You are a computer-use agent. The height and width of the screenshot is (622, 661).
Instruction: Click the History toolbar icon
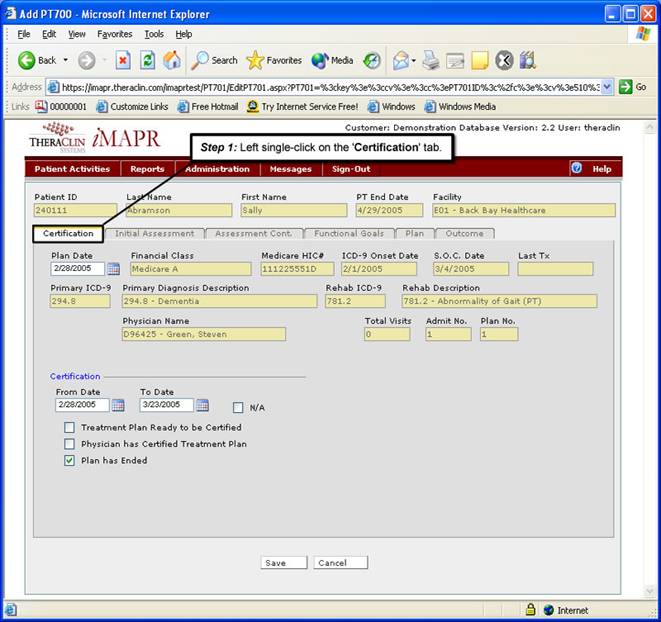(x=371, y=60)
